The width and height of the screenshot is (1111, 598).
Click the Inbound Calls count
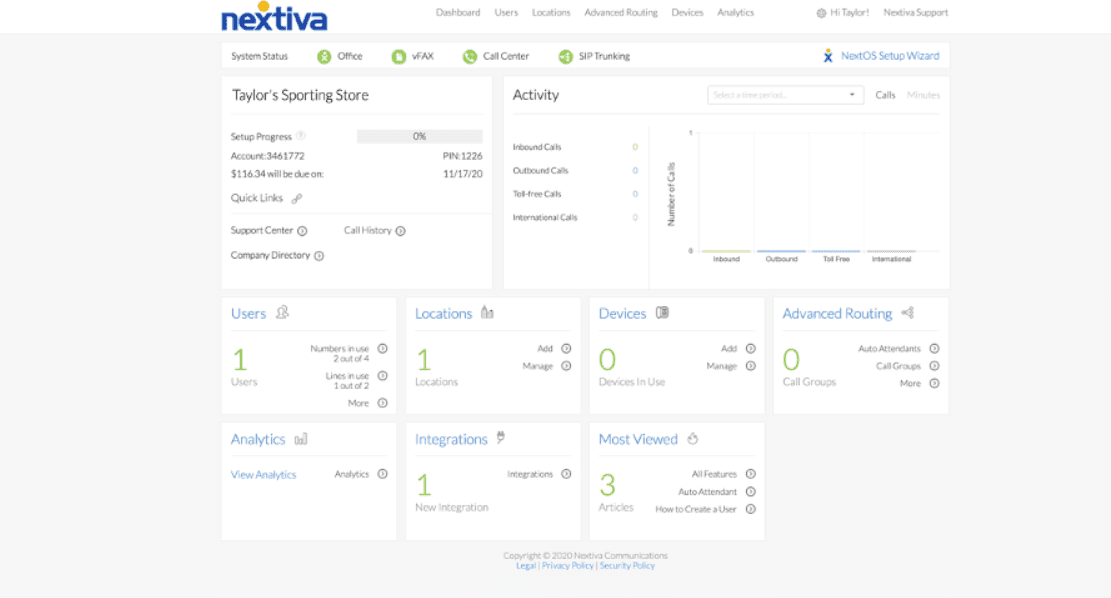pyautogui.click(x=635, y=147)
